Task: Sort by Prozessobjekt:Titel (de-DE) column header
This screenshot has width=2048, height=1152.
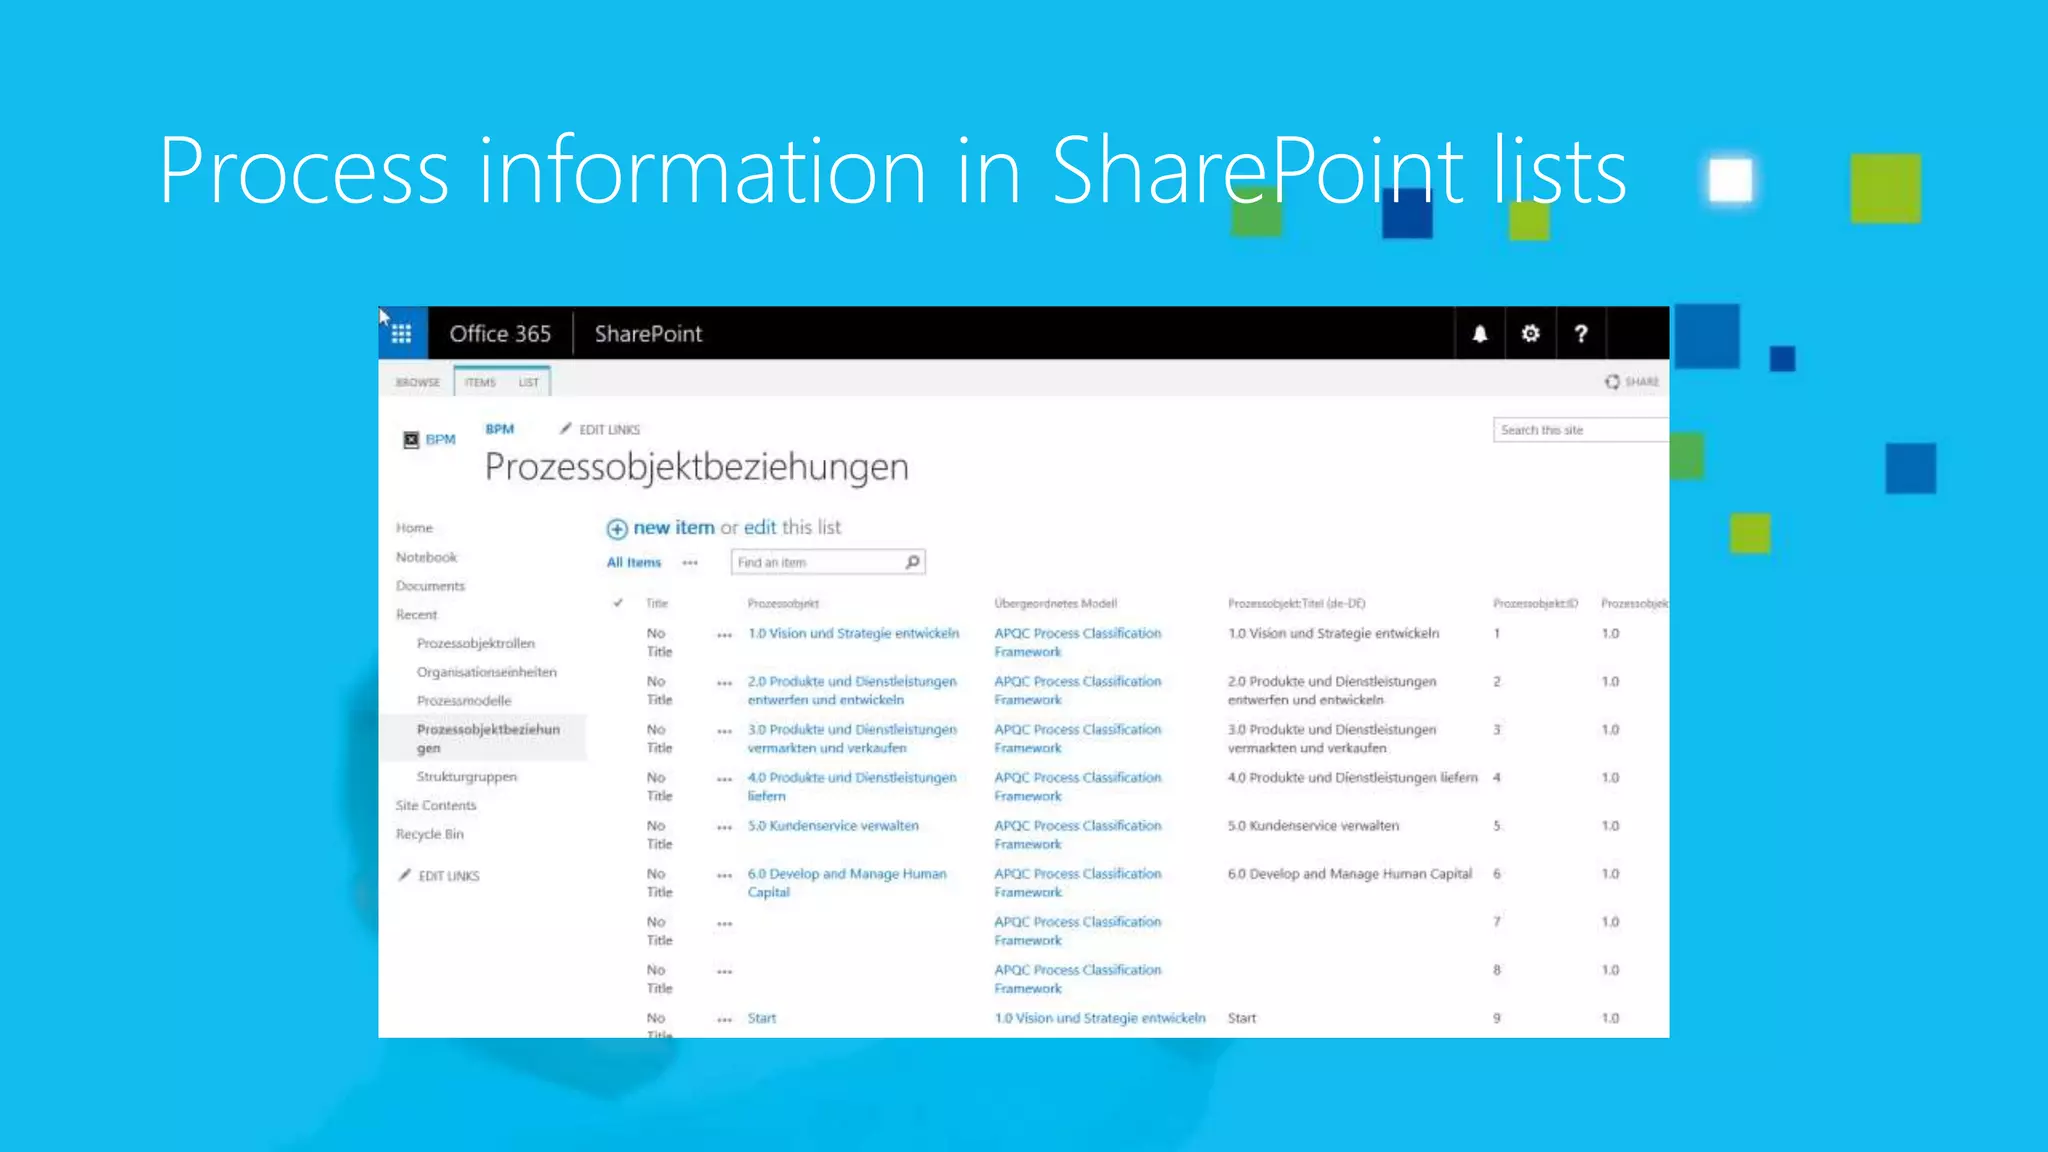Action: [x=1296, y=603]
